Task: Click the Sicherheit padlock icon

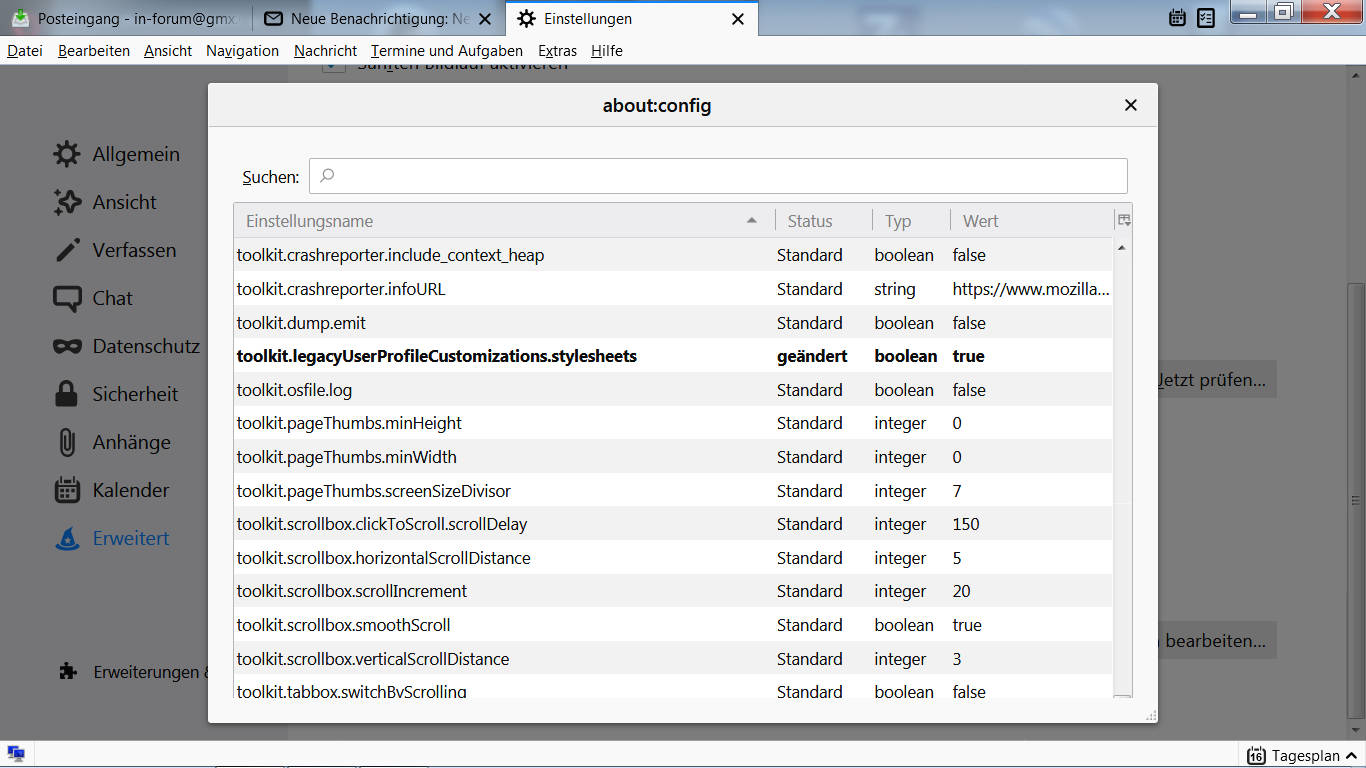Action: (67, 394)
